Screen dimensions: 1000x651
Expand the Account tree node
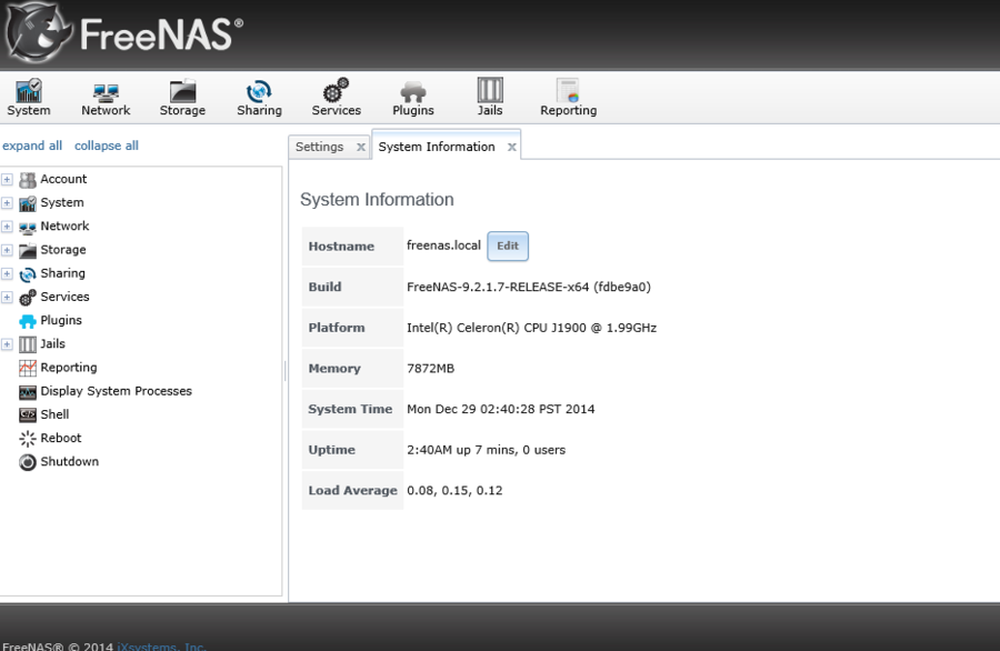[x=7, y=180]
